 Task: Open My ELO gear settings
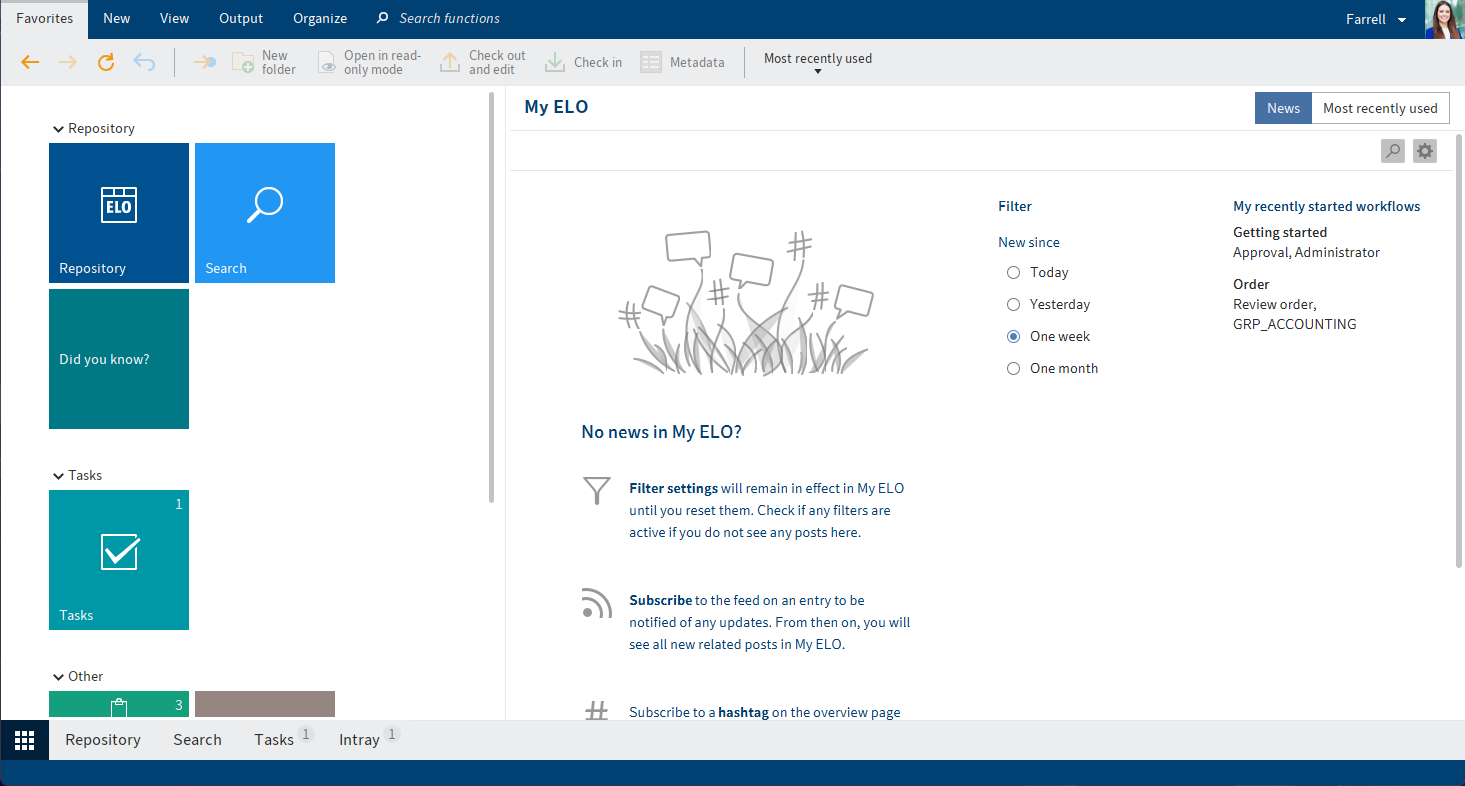tap(1424, 151)
